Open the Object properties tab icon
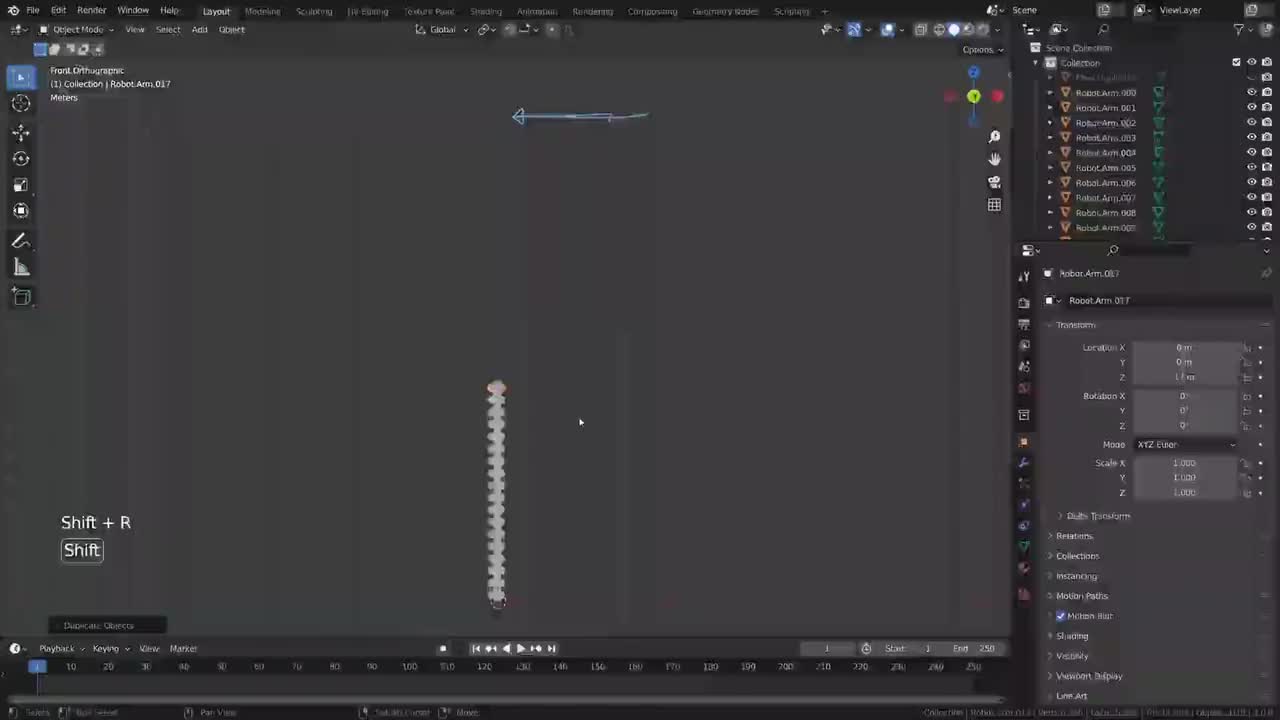The height and width of the screenshot is (720, 1280). [1024, 441]
